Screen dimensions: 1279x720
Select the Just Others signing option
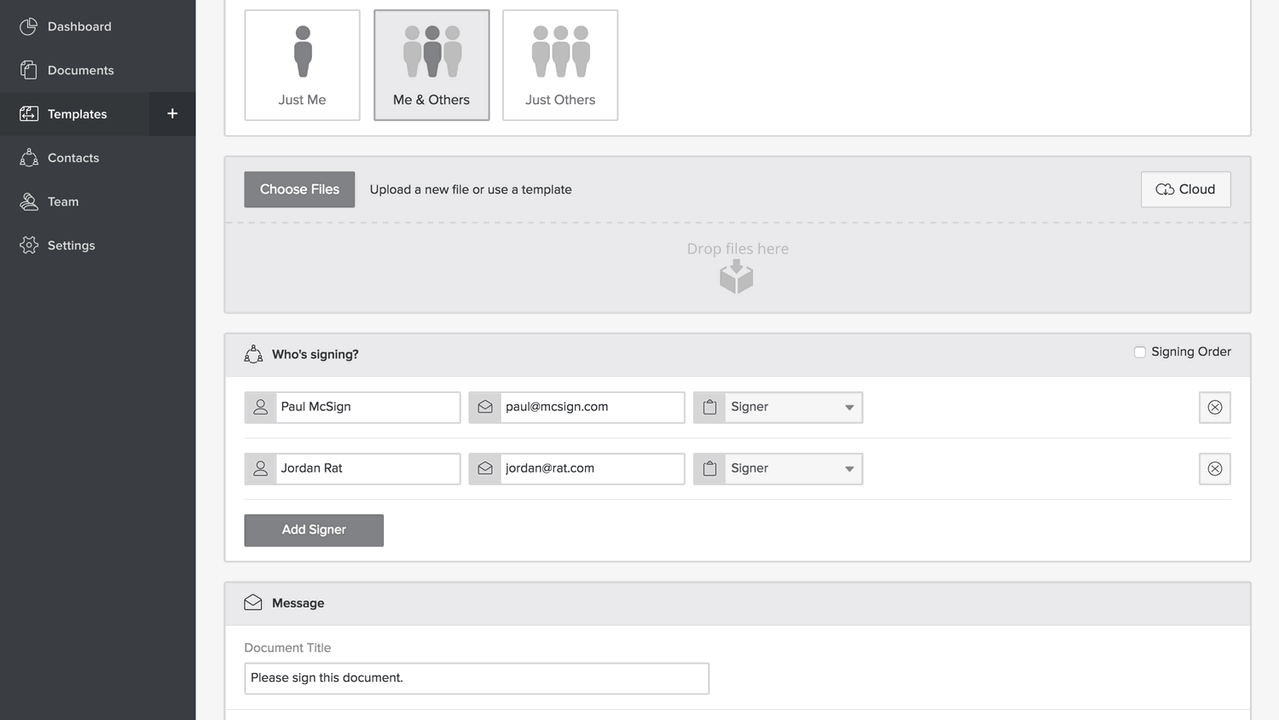pyautogui.click(x=560, y=65)
